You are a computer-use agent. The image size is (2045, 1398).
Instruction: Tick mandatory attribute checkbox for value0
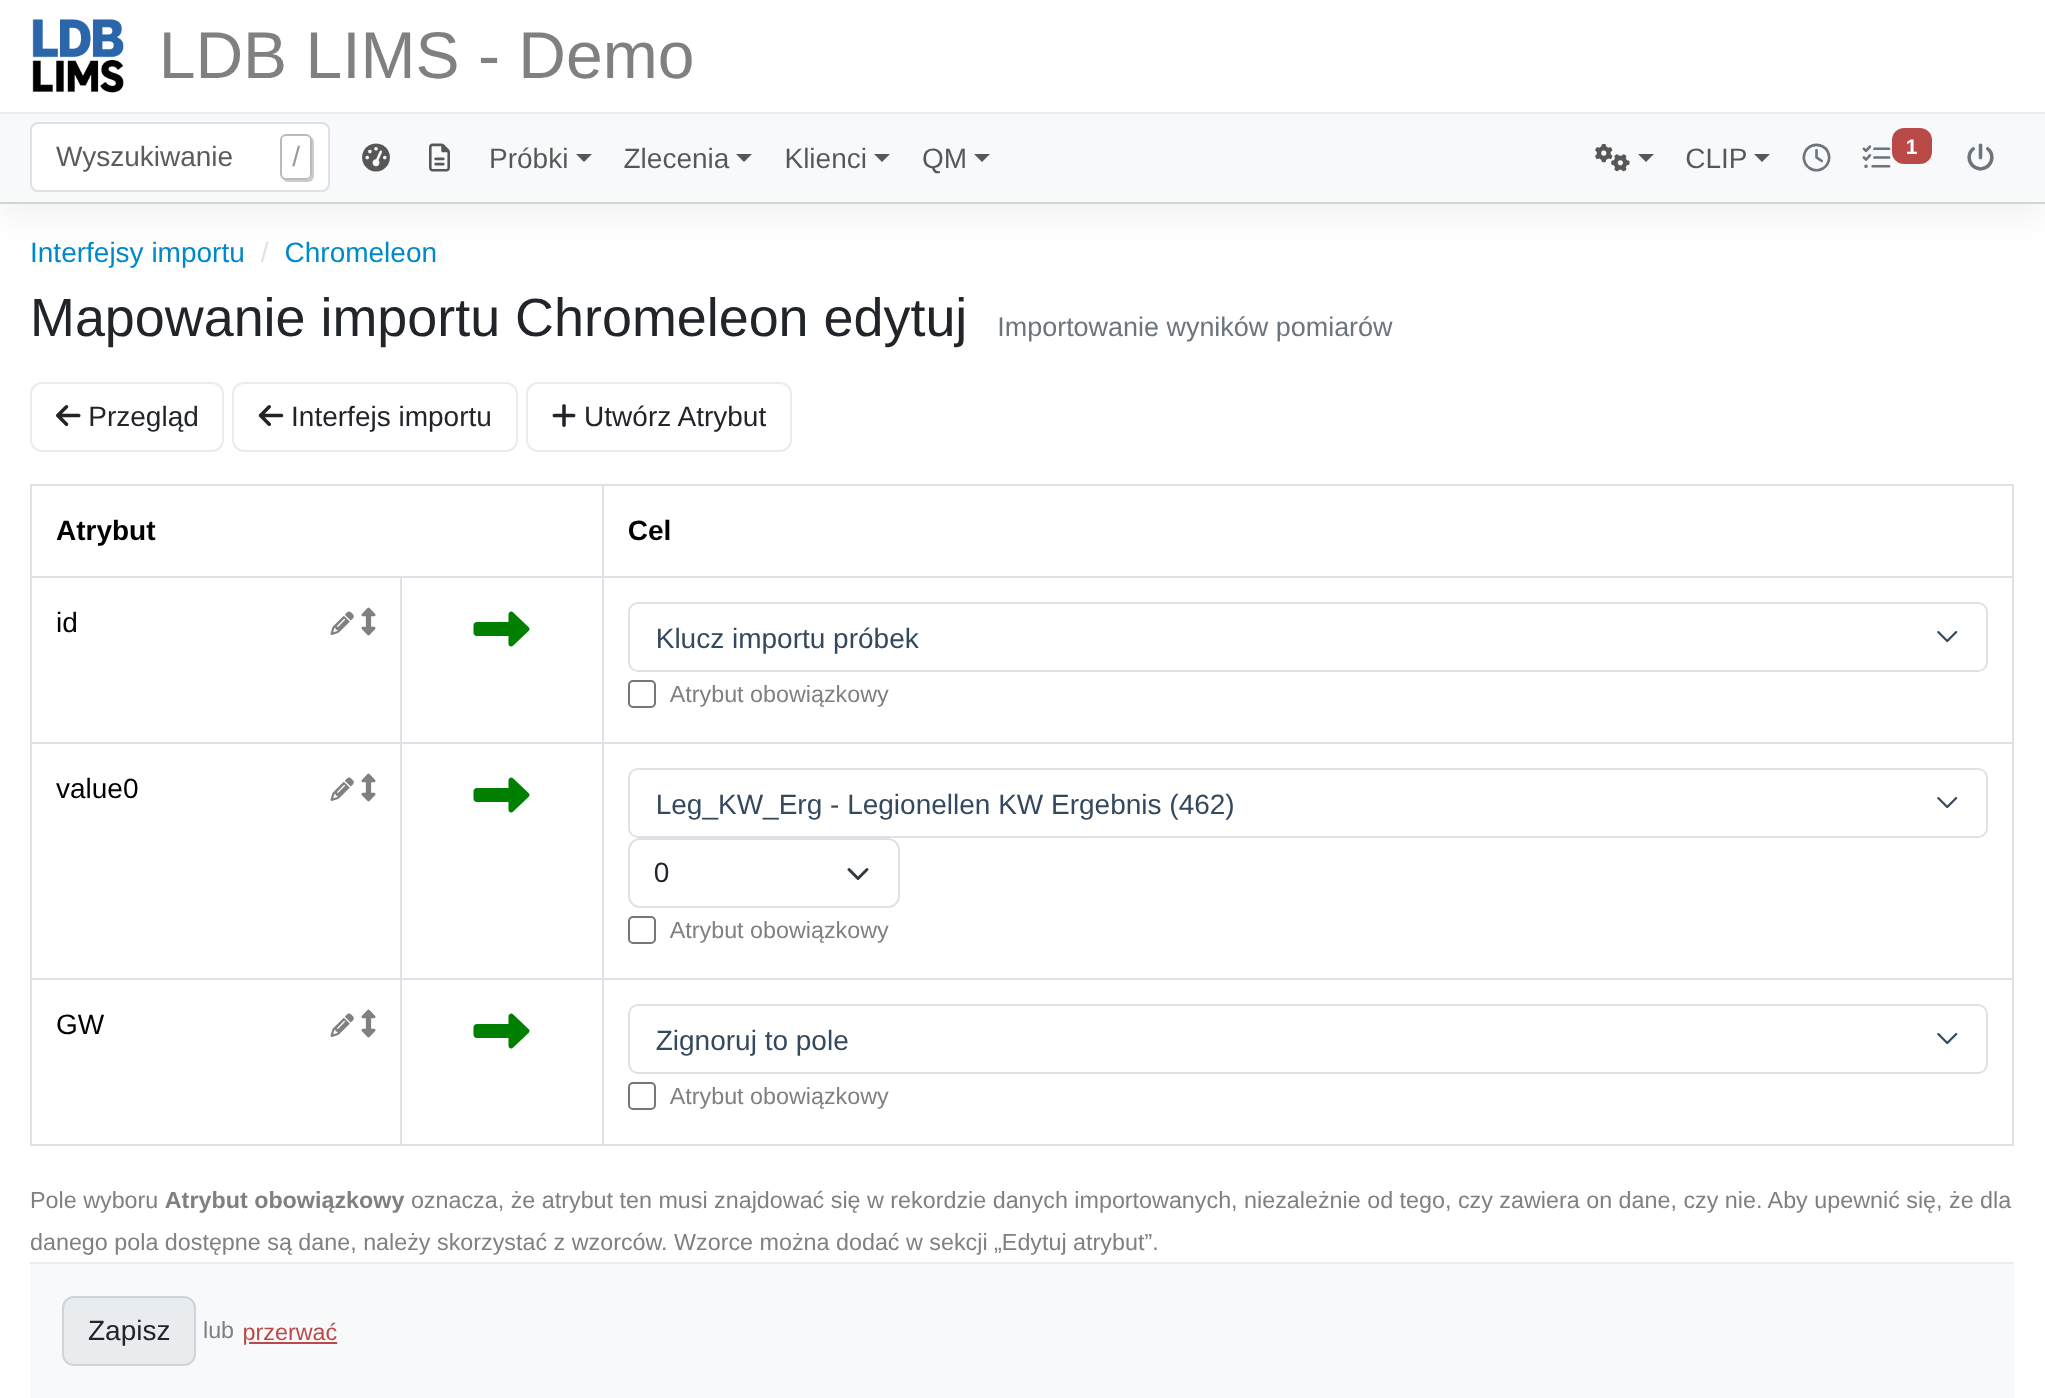pyautogui.click(x=642, y=930)
